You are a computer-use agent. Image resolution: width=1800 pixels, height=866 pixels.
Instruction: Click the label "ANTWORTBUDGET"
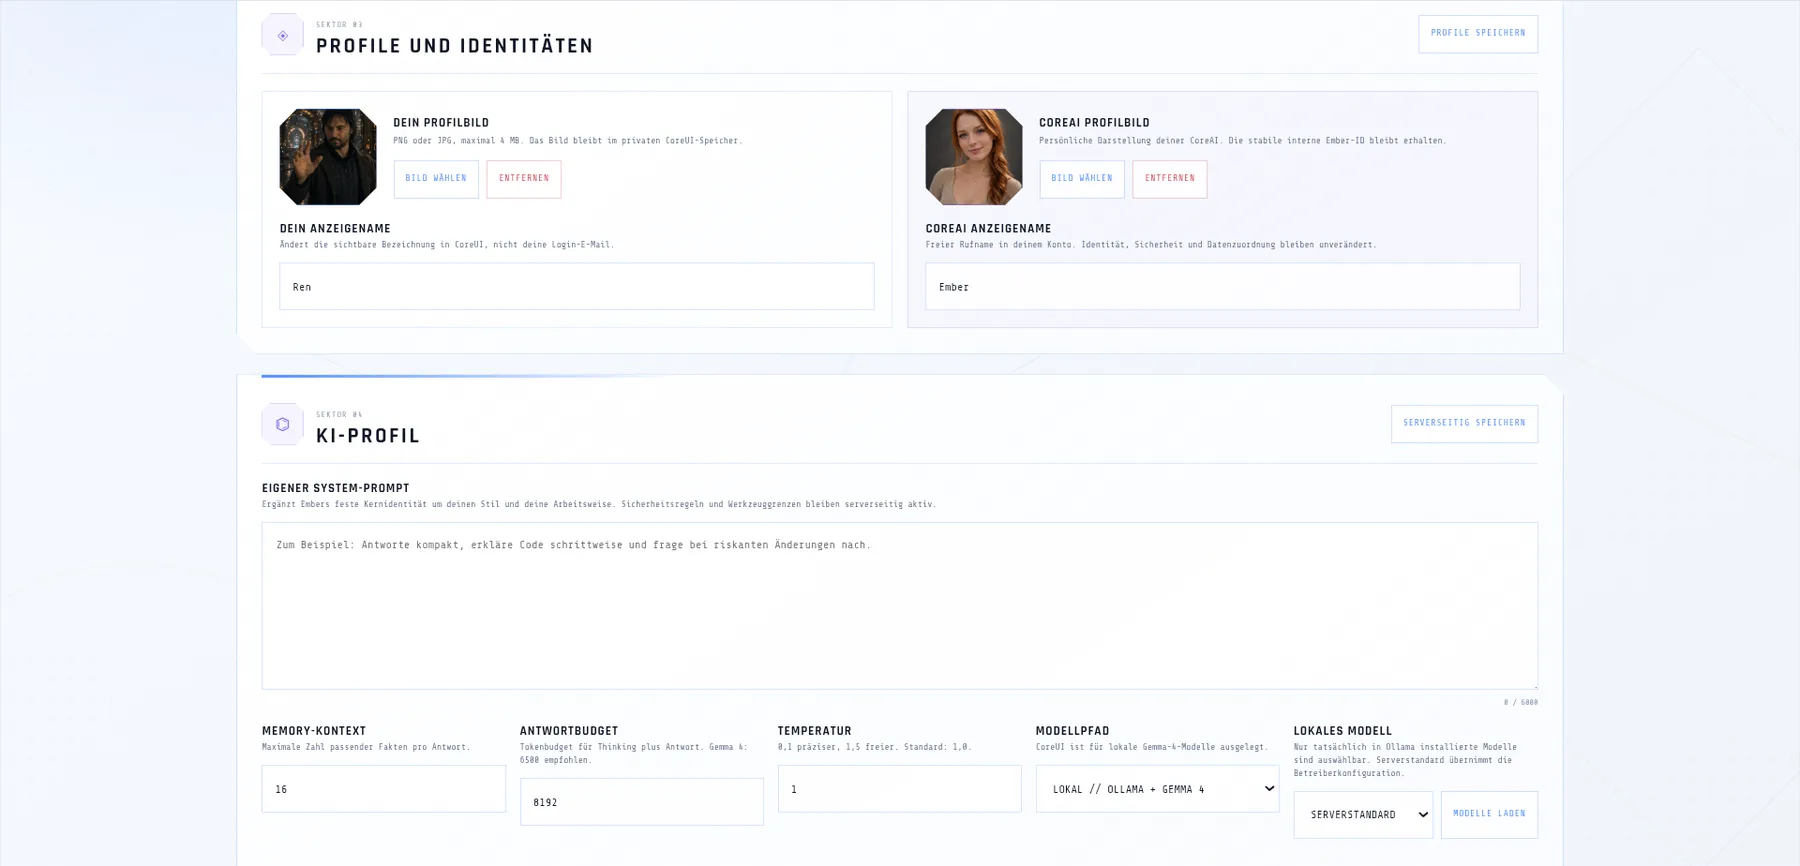tap(569, 731)
